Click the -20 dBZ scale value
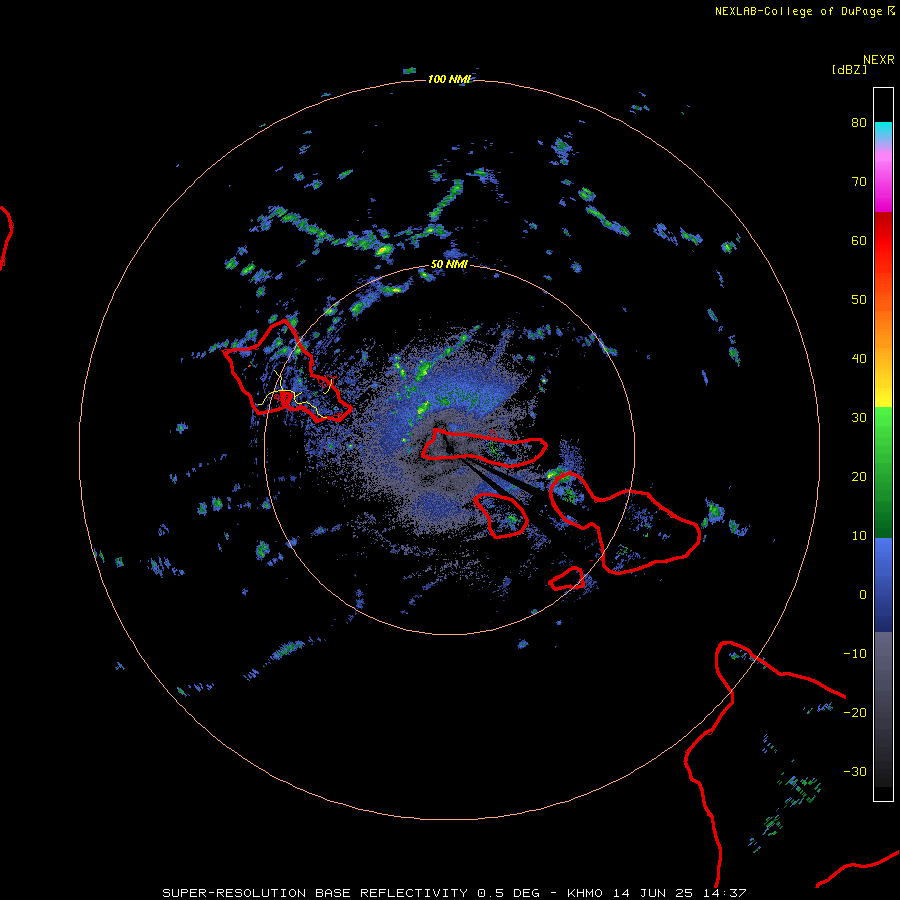Screen dimensions: 900x900 855,713
